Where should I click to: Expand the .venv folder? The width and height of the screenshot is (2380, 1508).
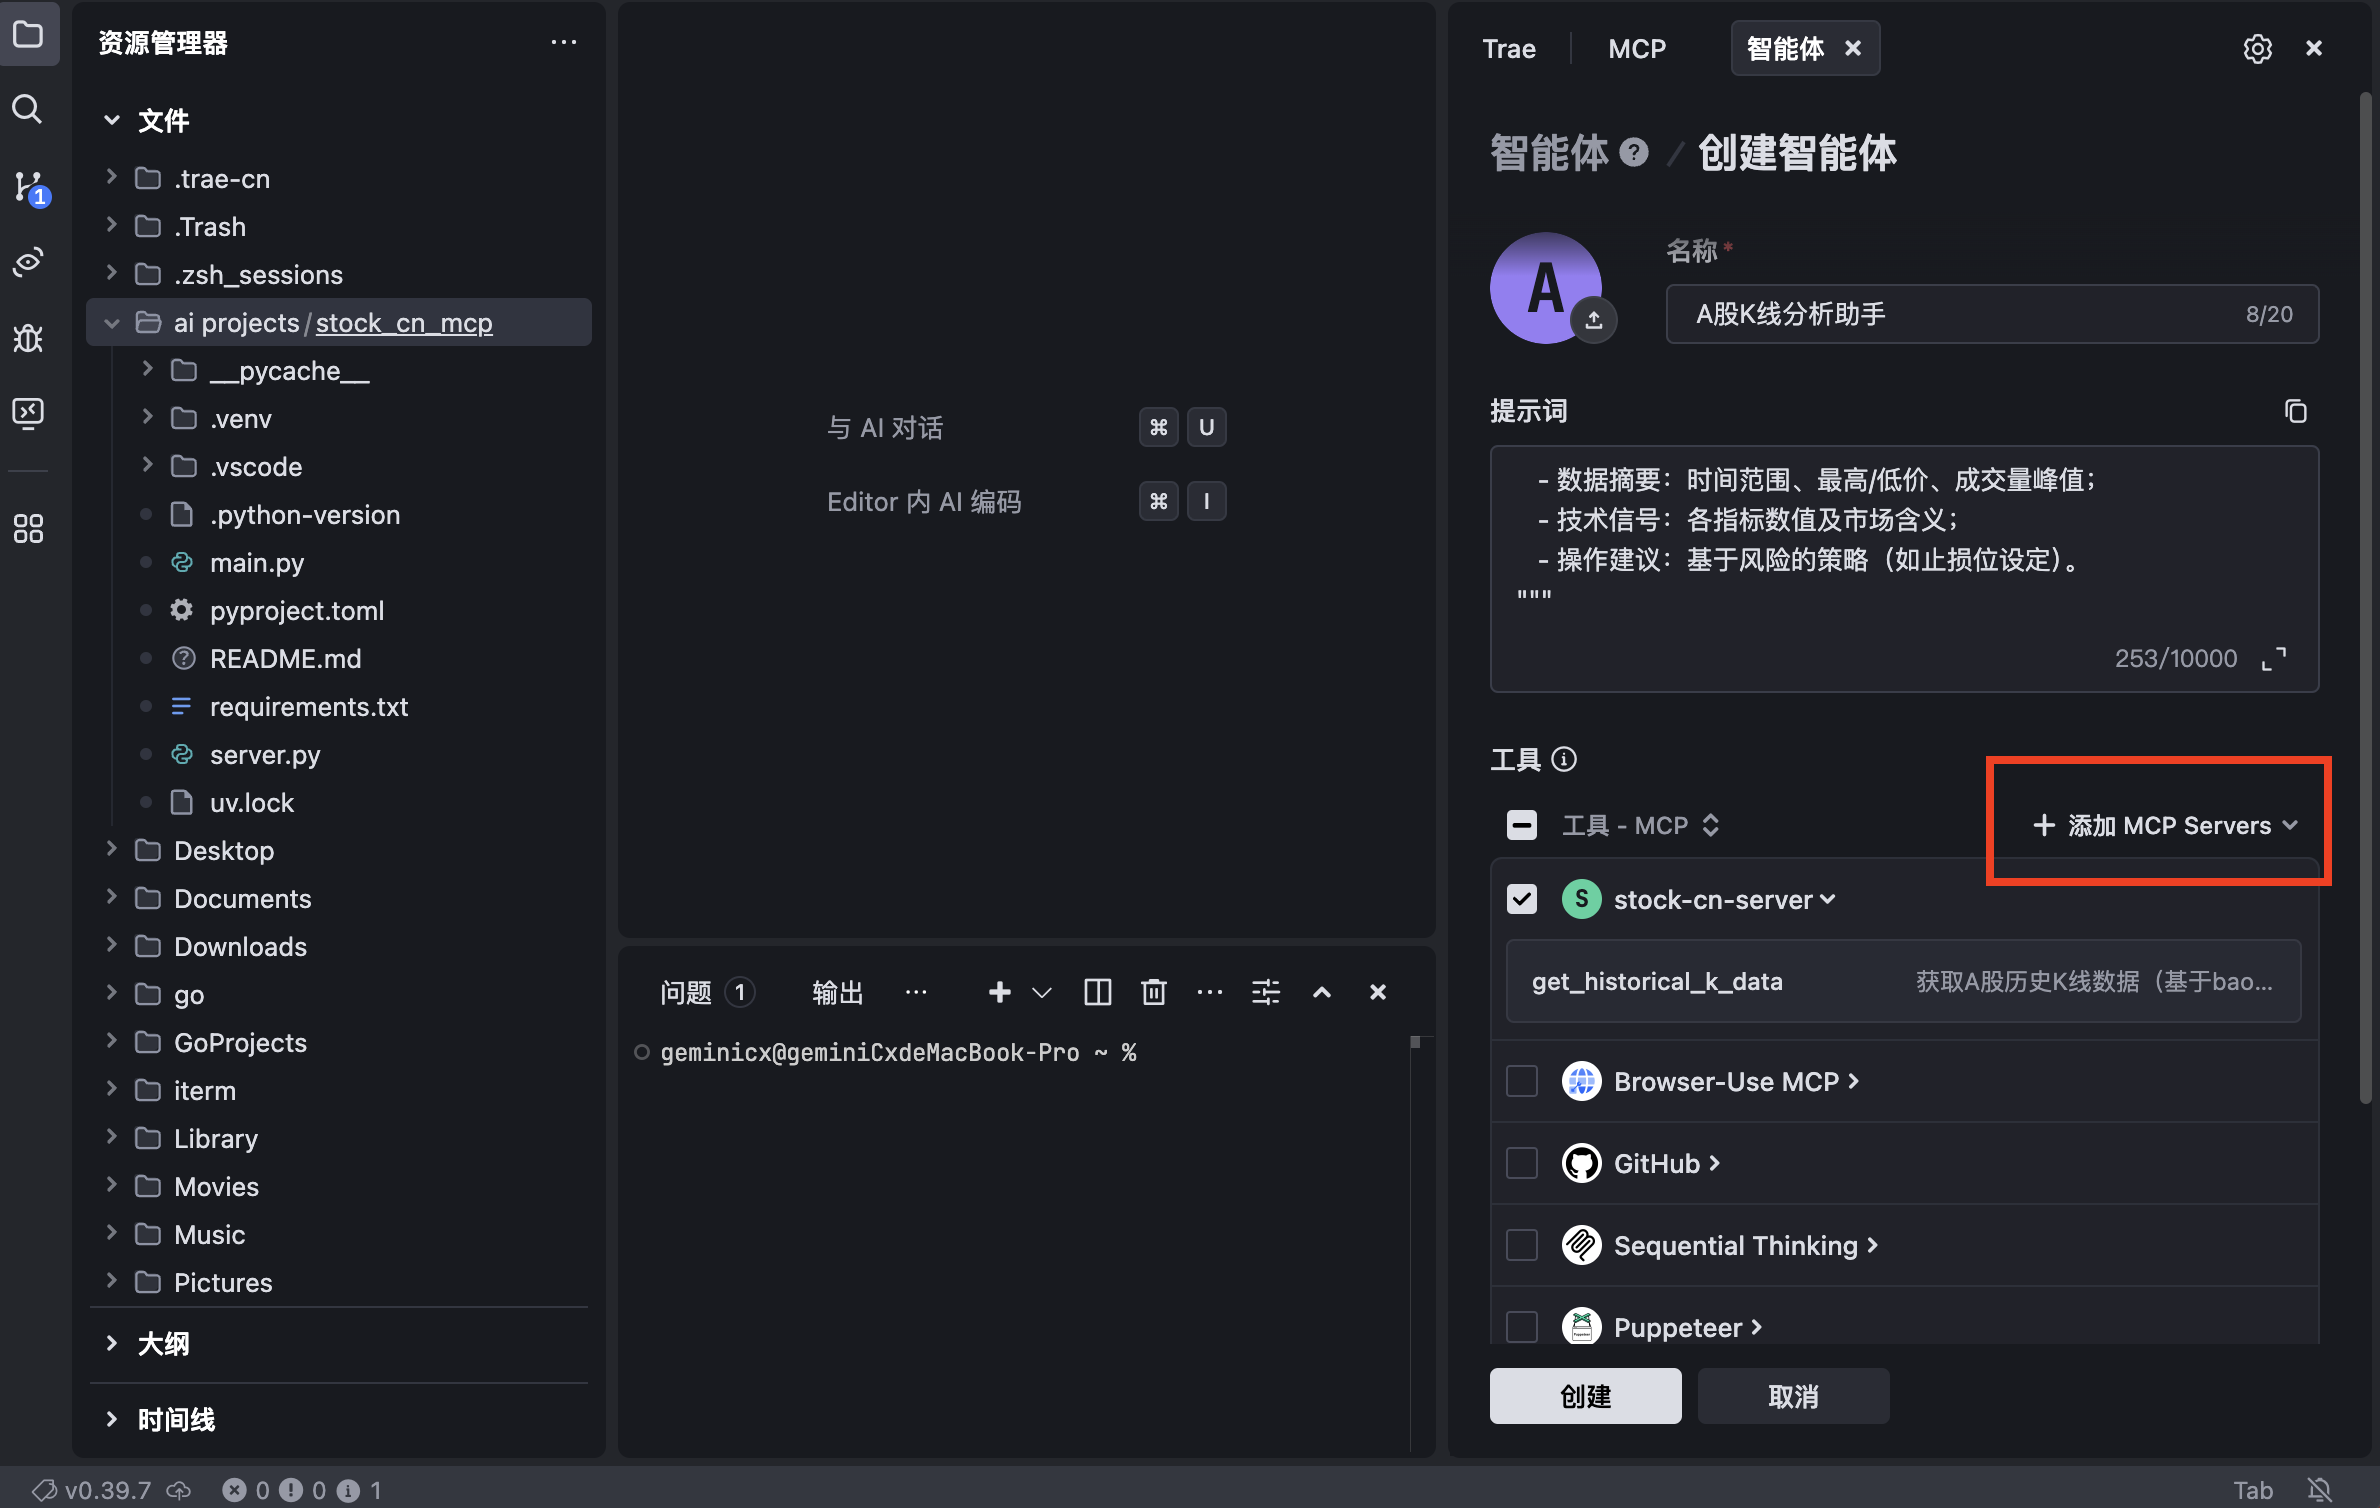tap(148, 418)
